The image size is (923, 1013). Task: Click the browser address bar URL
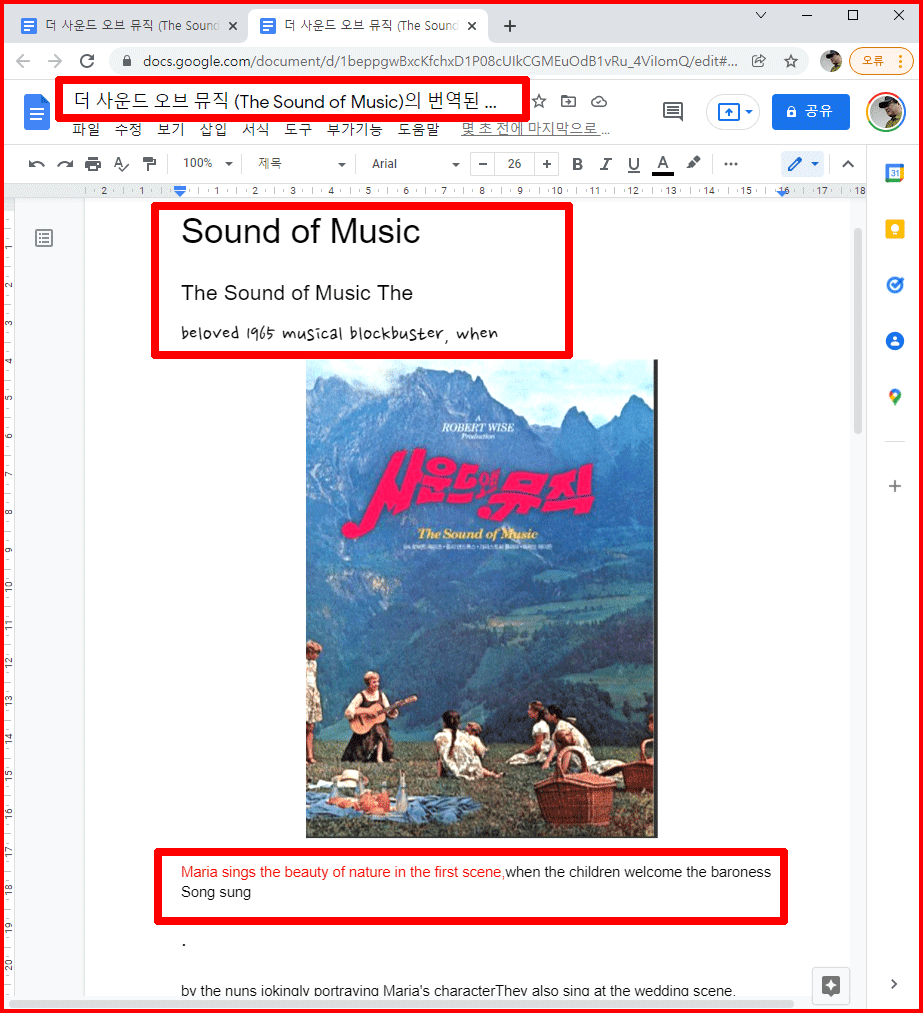point(439,61)
